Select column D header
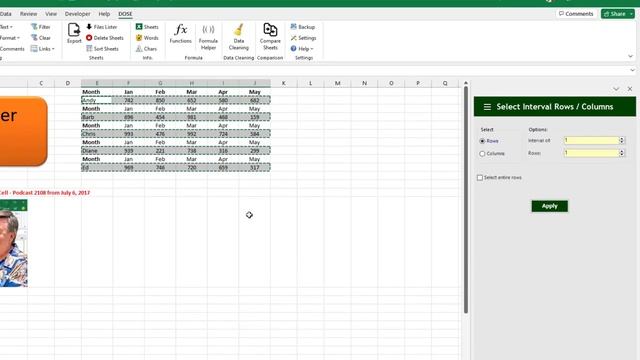This screenshot has height=360, width=640. pyautogui.click(x=68, y=83)
